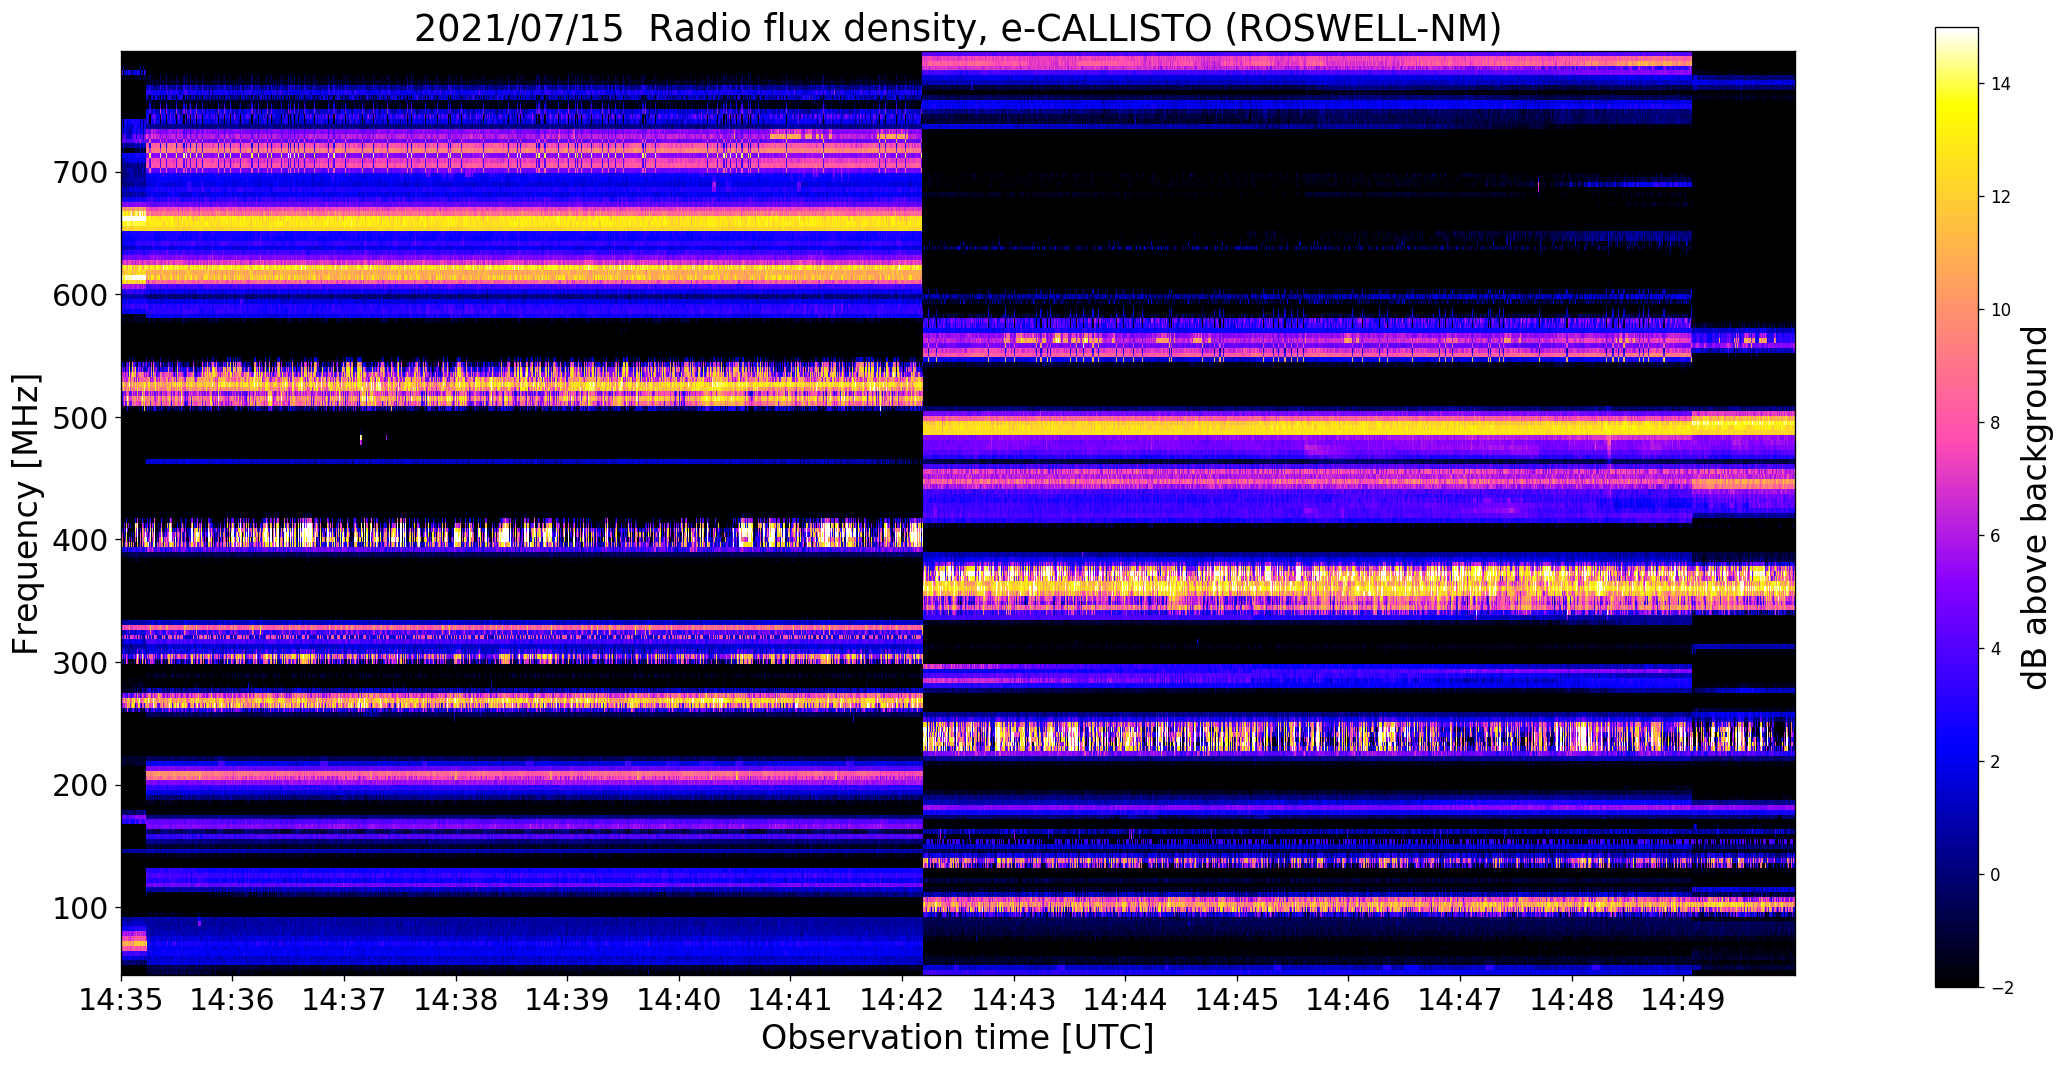The width and height of the screenshot is (2066, 1067).
Task: Click the 14:44 time tick label
Action: click(1125, 1000)
